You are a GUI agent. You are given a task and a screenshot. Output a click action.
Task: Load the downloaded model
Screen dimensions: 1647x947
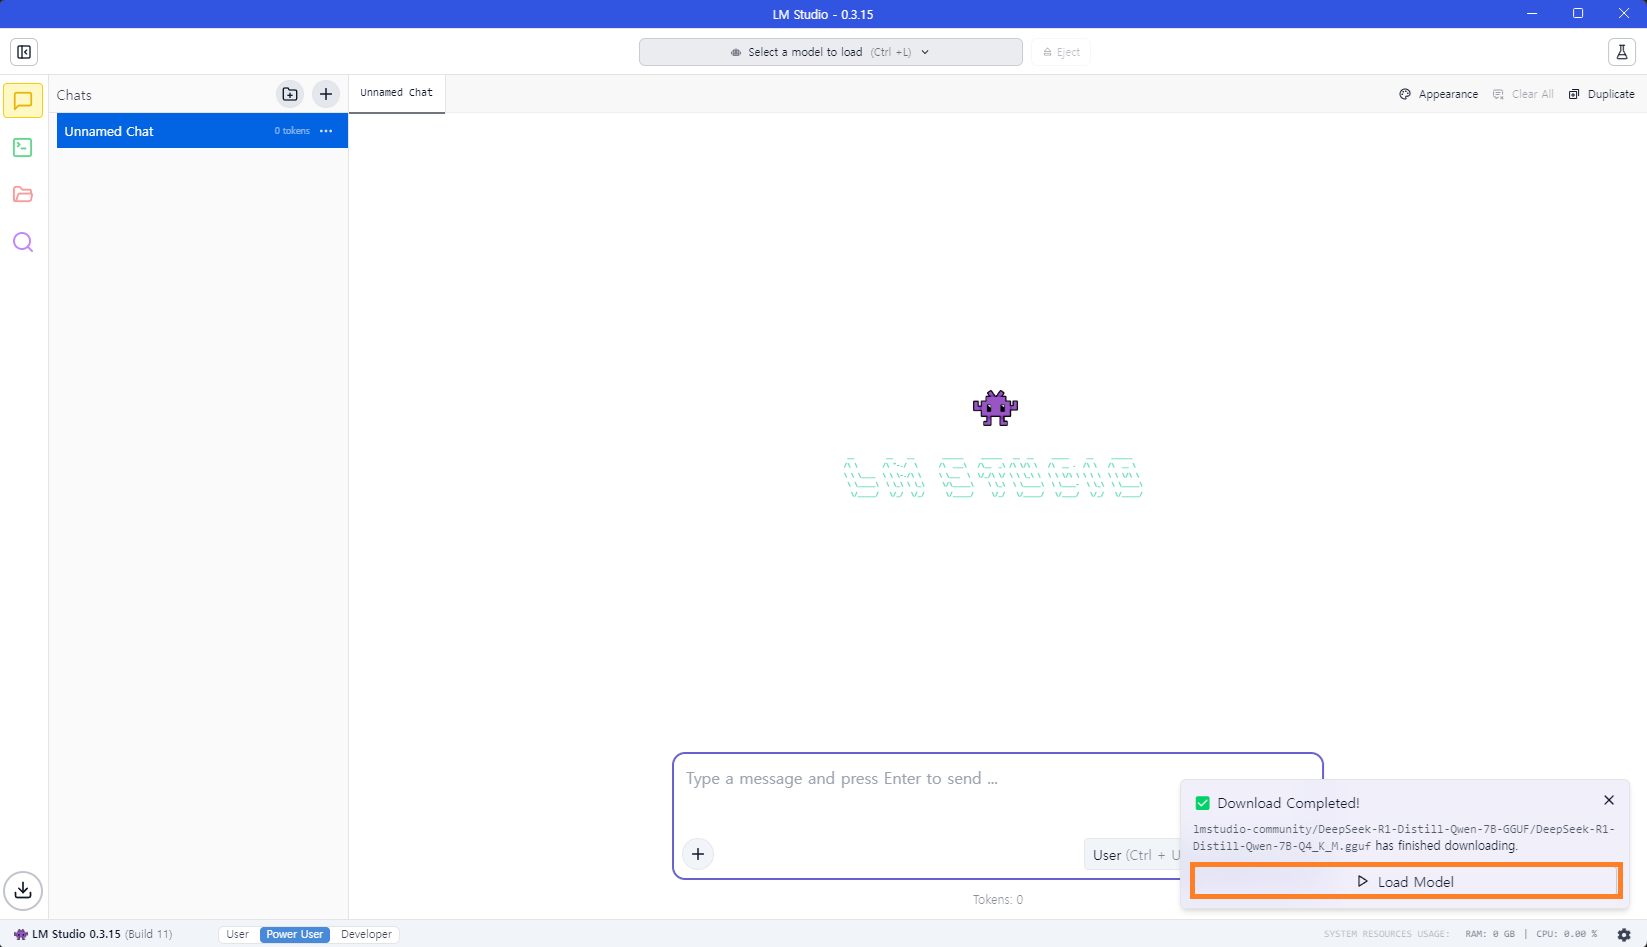(1406, 882)
